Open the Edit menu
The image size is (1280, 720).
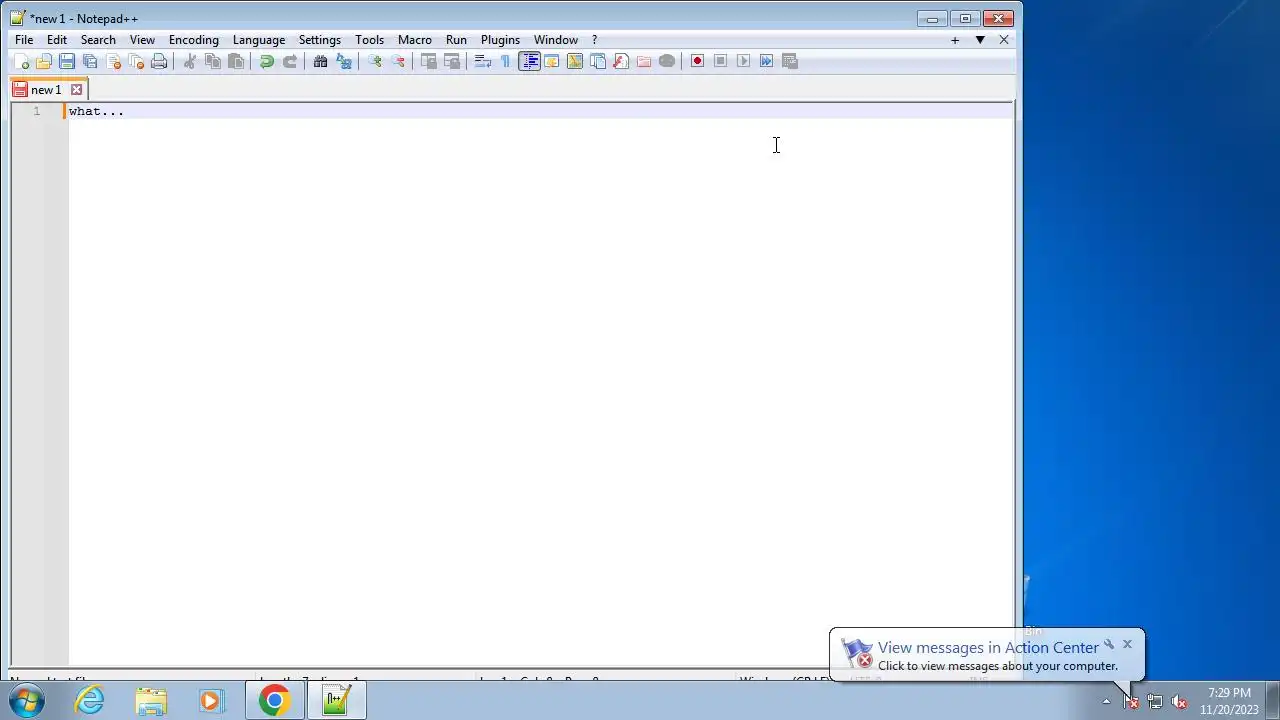pos(57,40)
